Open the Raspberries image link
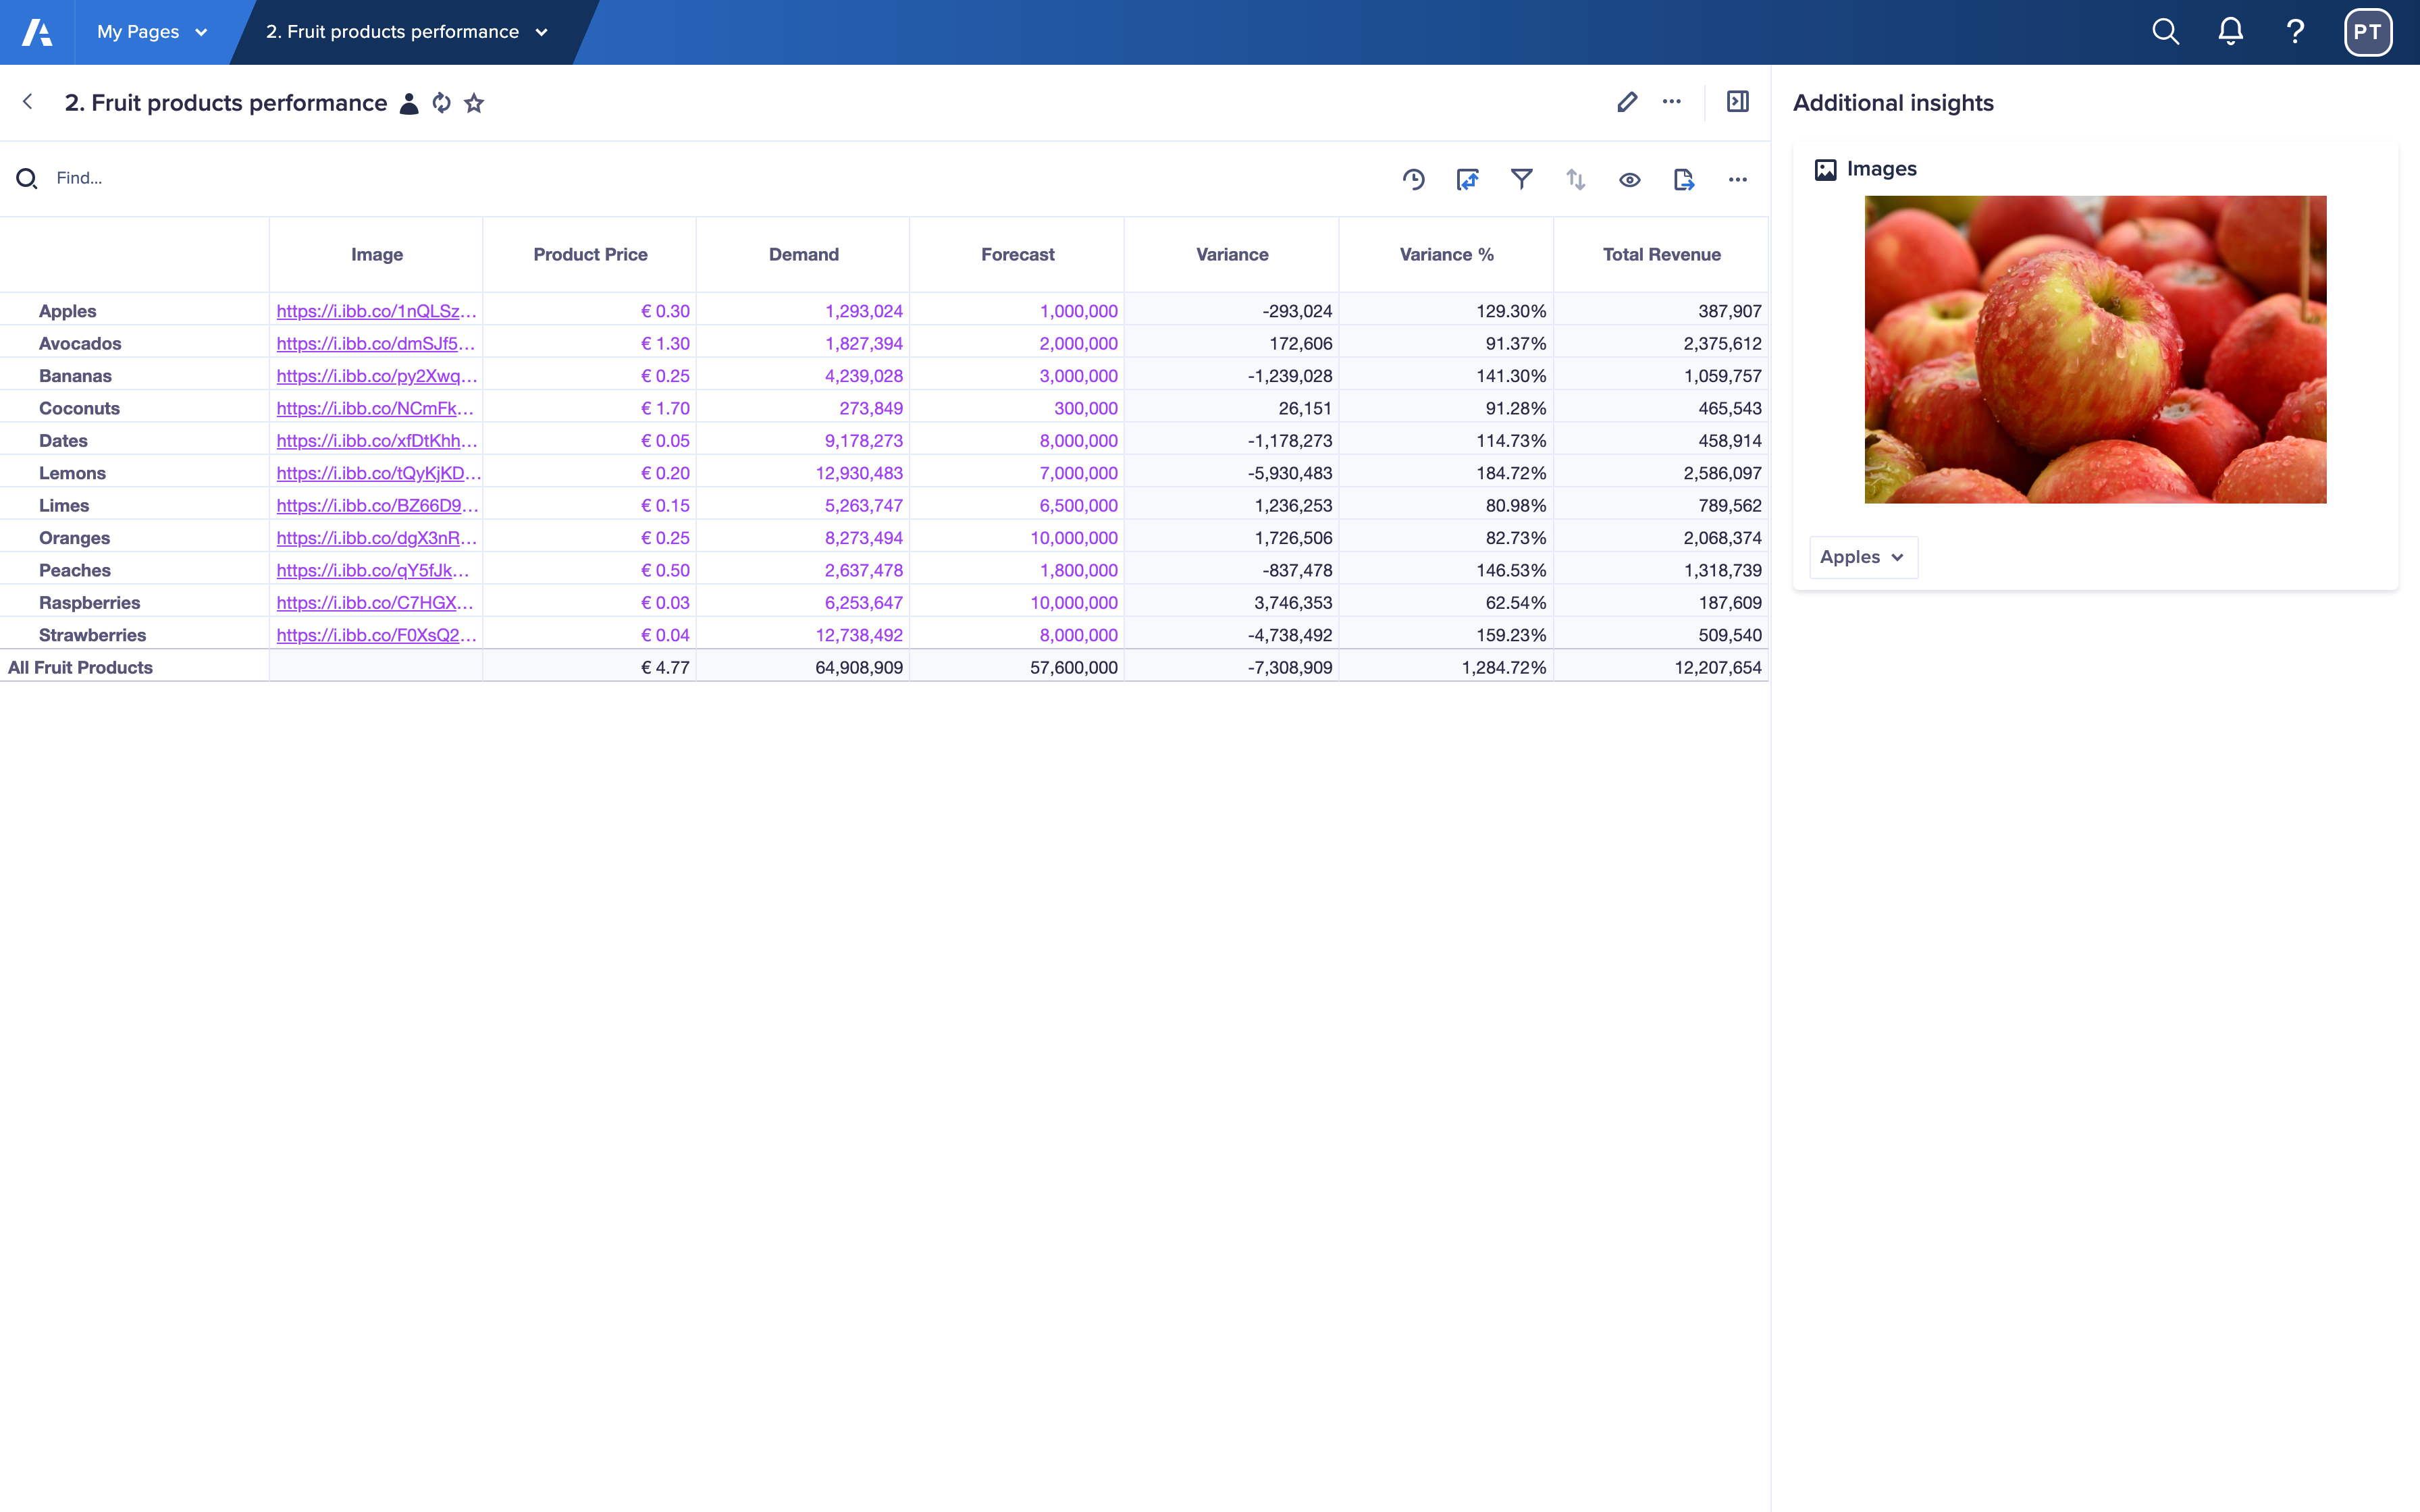Screen dimensions: 2420x1512 (x=375, y=602)
